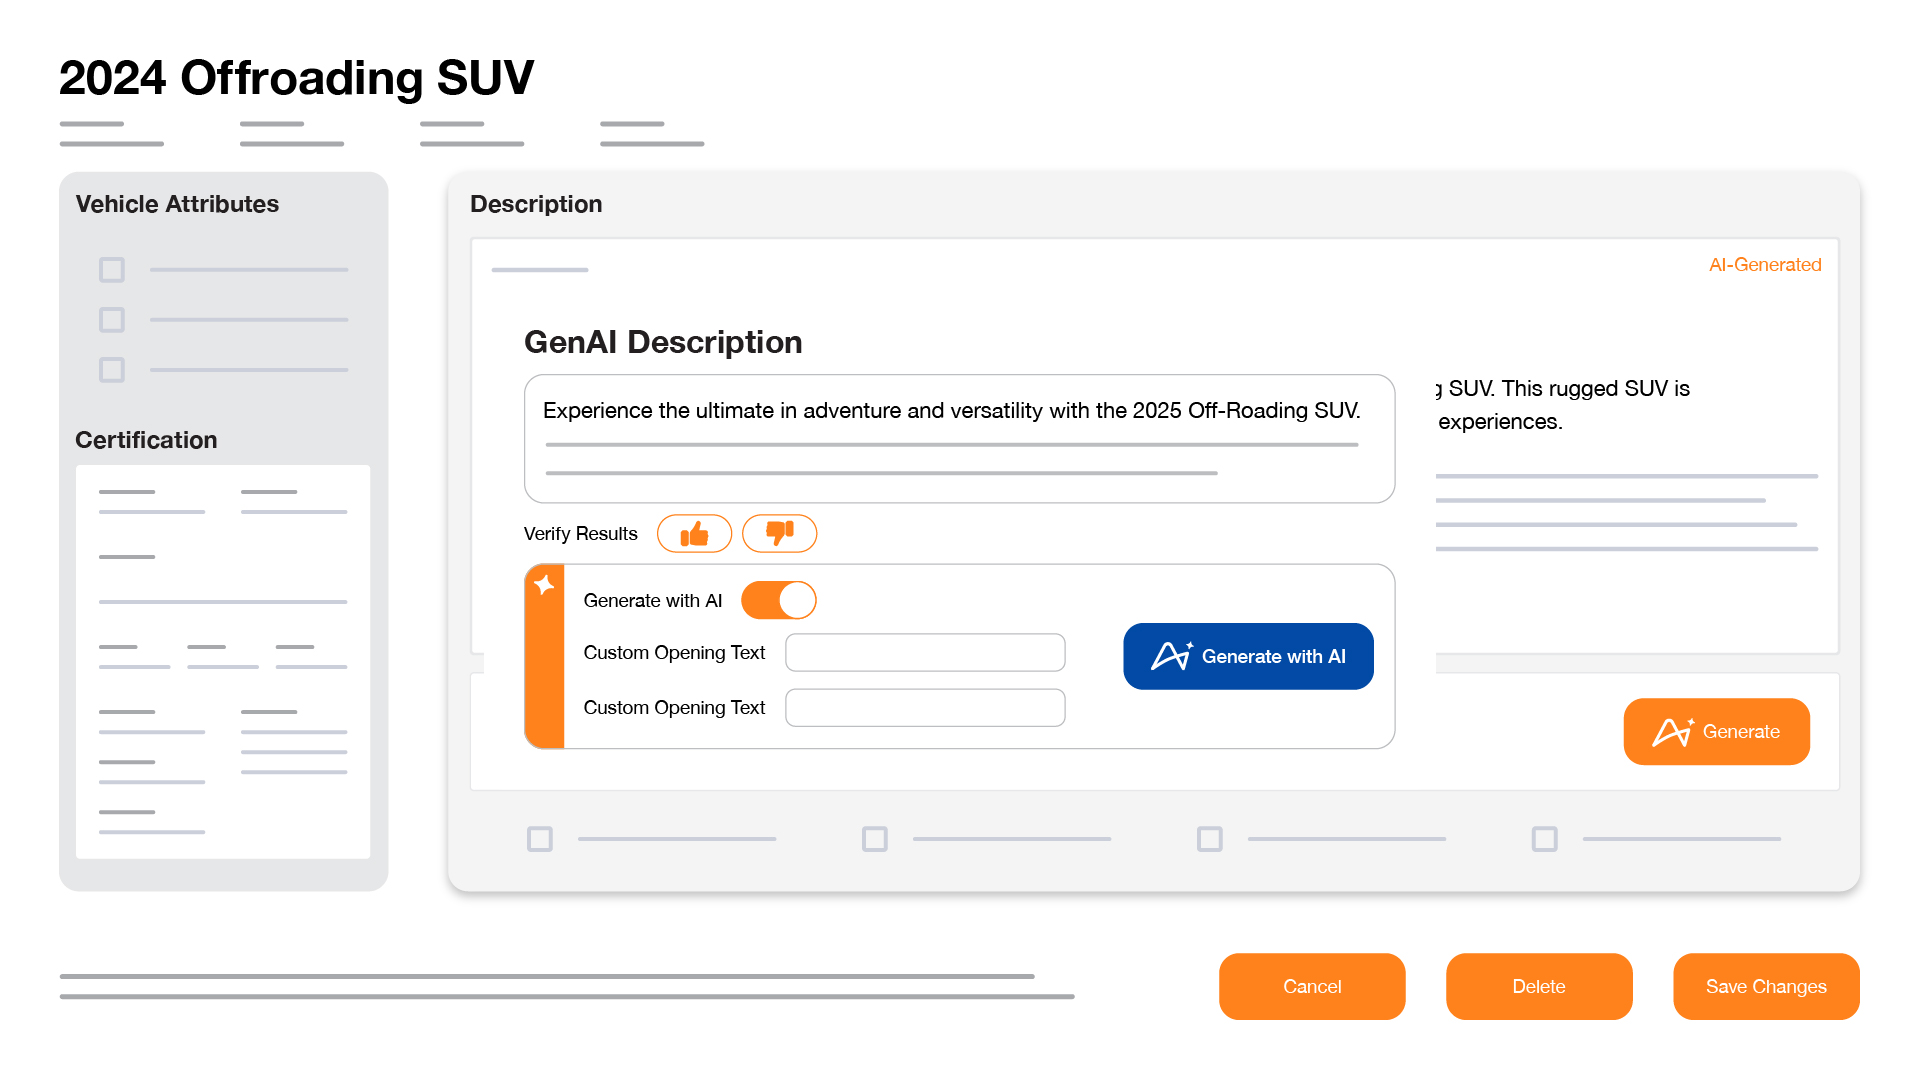The image size is (1920, 1080).
Task: Click Save Changes
Action: pyautogui.click(x=1766, y=986)
